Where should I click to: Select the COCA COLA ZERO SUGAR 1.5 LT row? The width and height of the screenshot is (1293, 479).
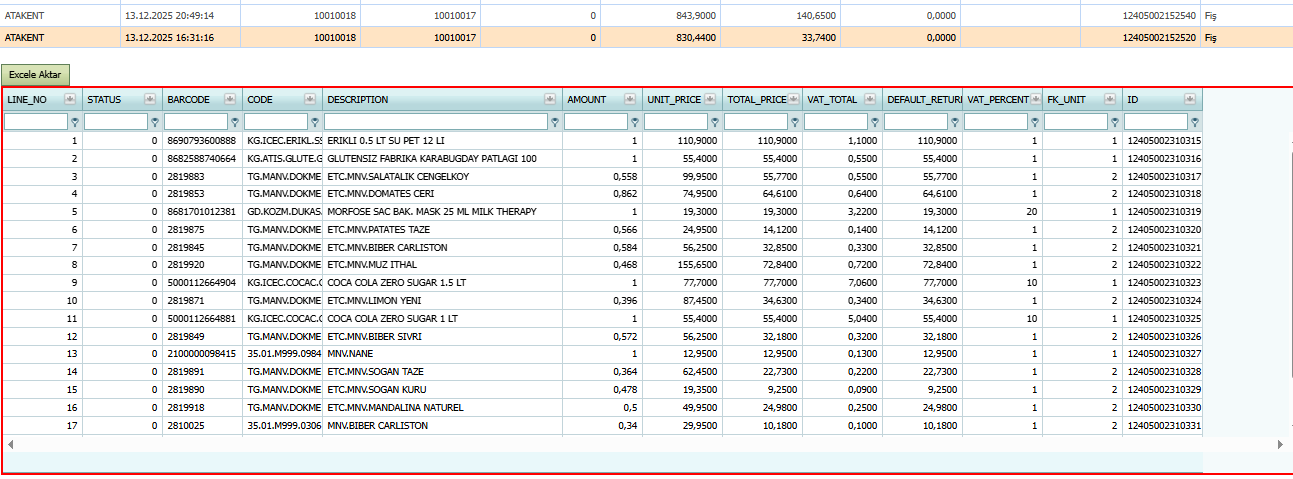coord(602,283)
